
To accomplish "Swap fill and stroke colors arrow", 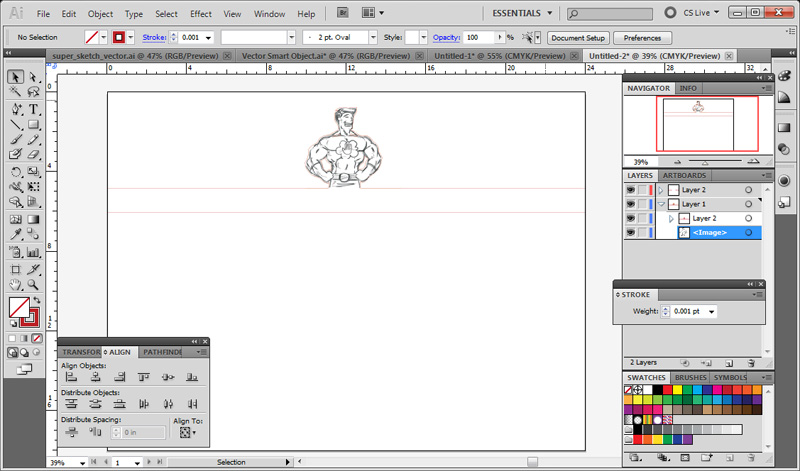I will pyautogui.click(x=36, y=300).
